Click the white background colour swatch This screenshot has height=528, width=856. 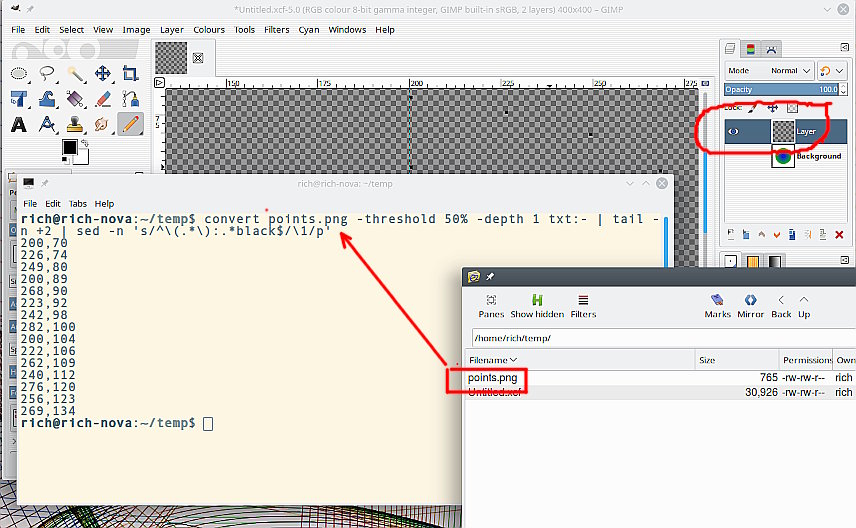click(x=82, y=158)
